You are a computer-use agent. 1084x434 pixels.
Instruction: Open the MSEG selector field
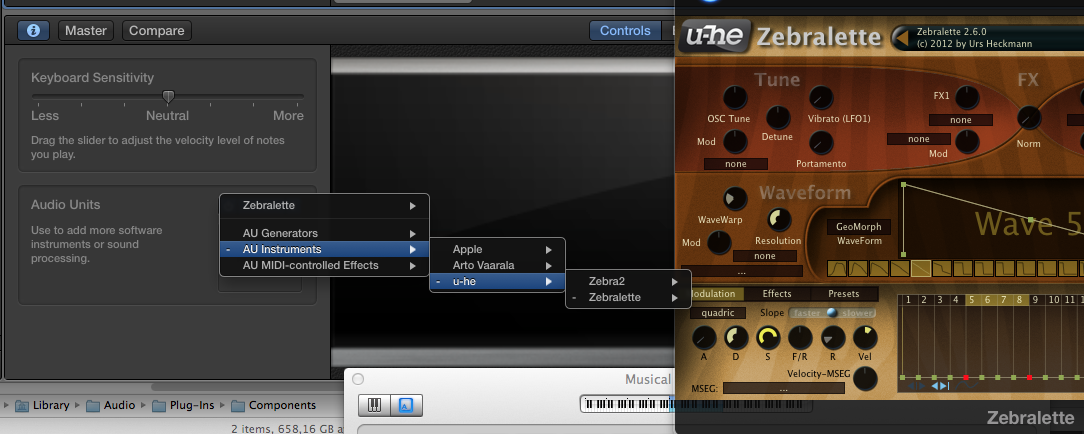pos(783,388)
